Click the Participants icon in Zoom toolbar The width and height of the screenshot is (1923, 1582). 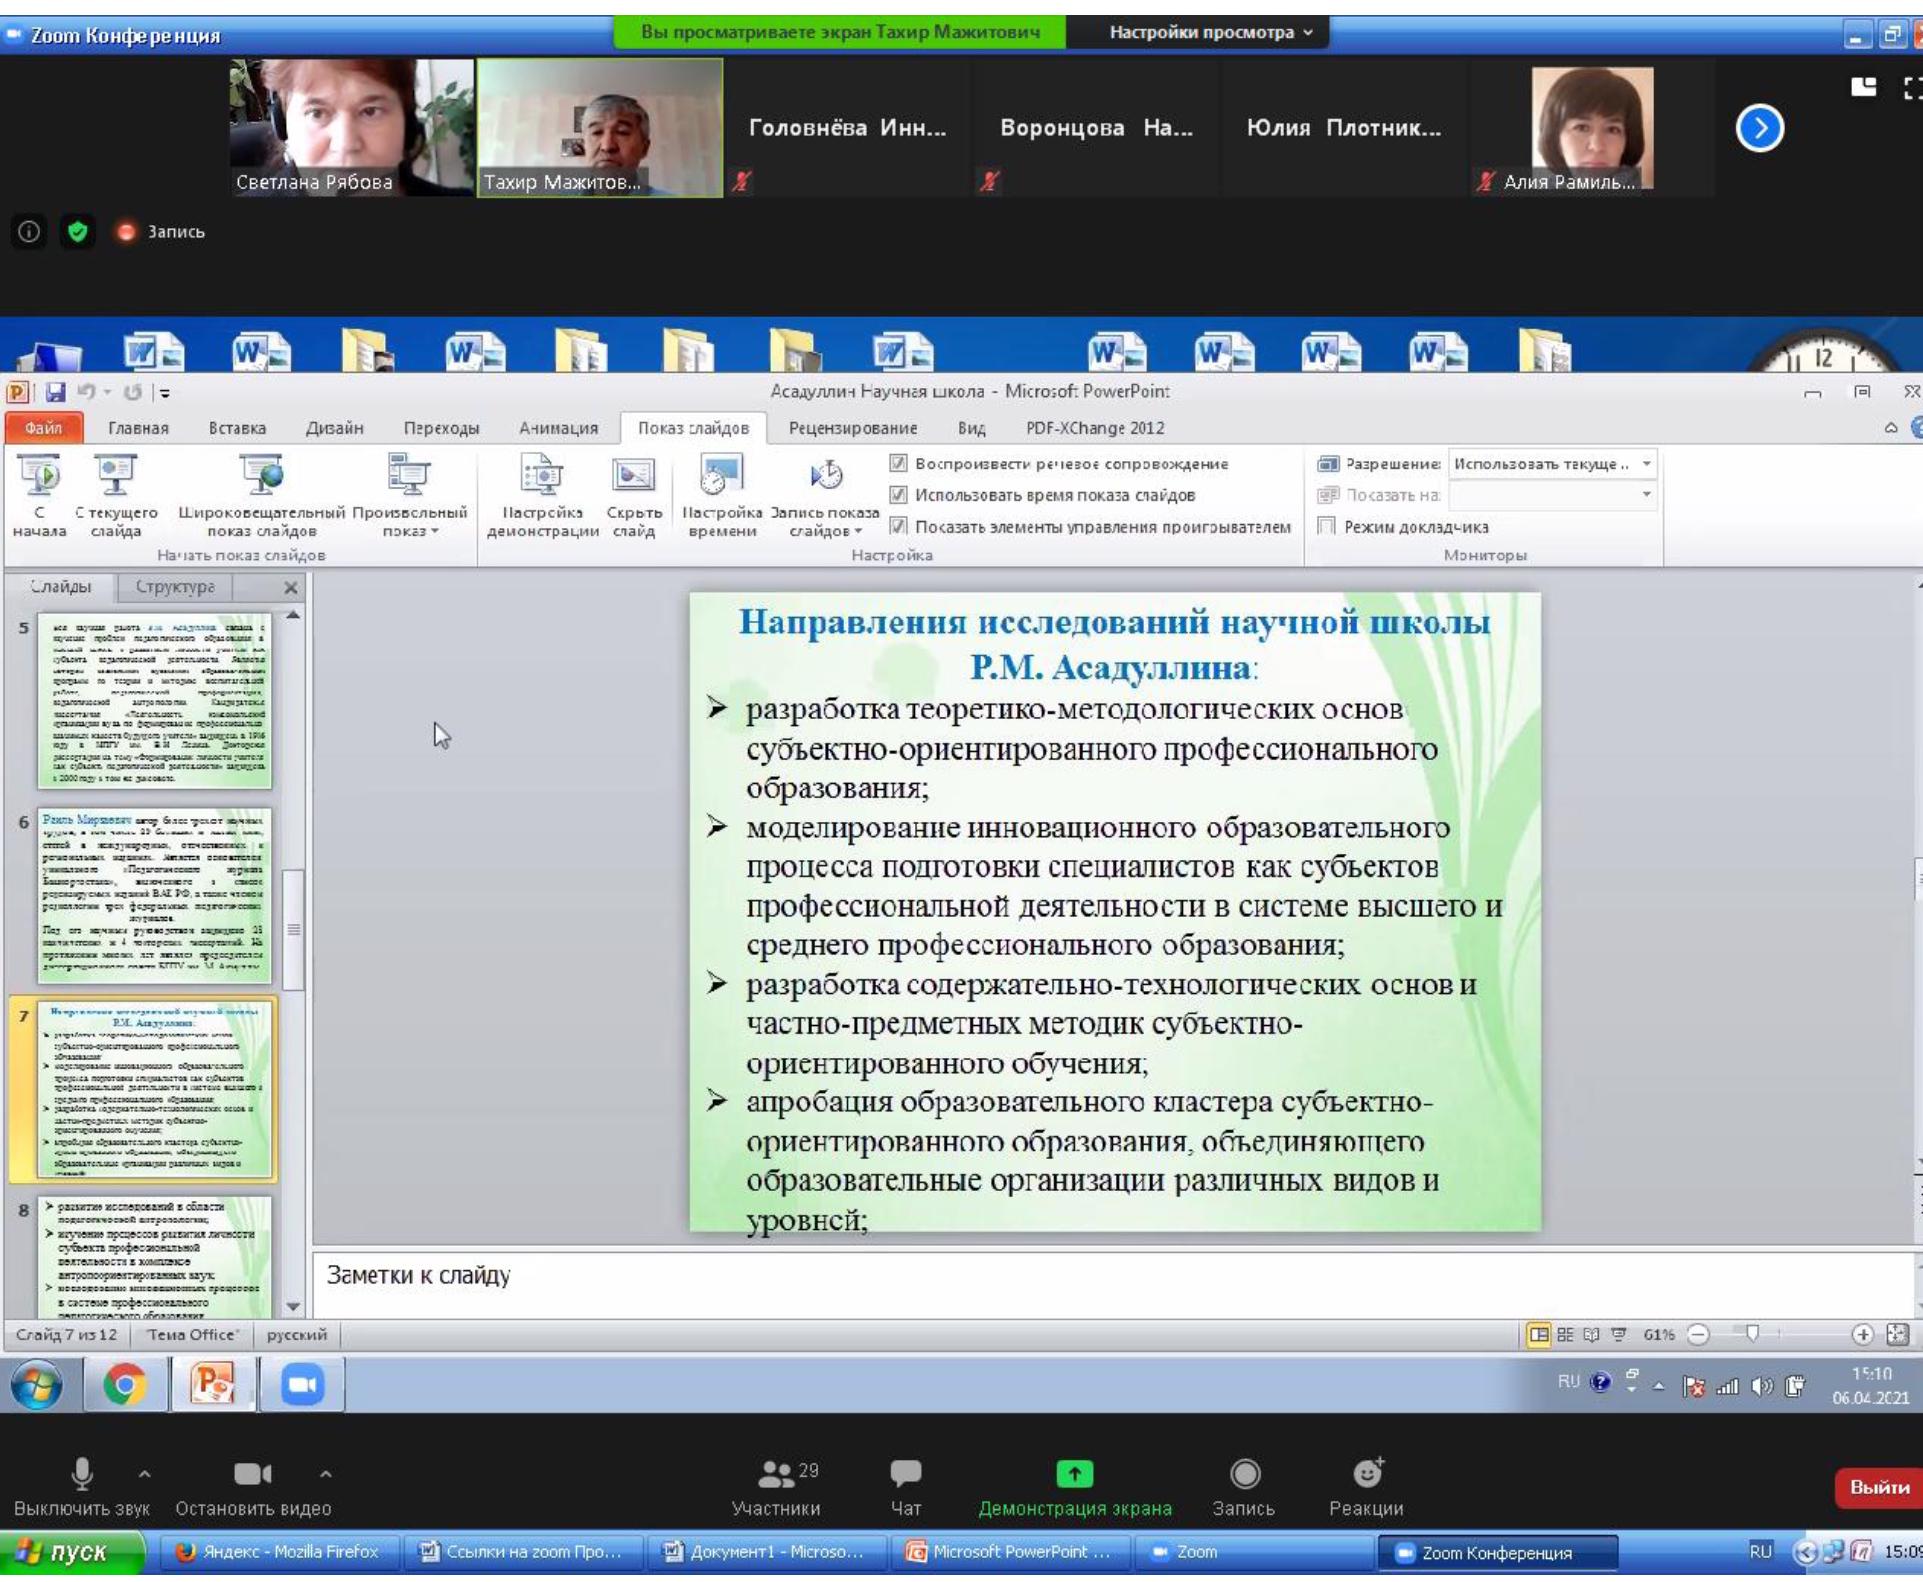pos(775,1473)
